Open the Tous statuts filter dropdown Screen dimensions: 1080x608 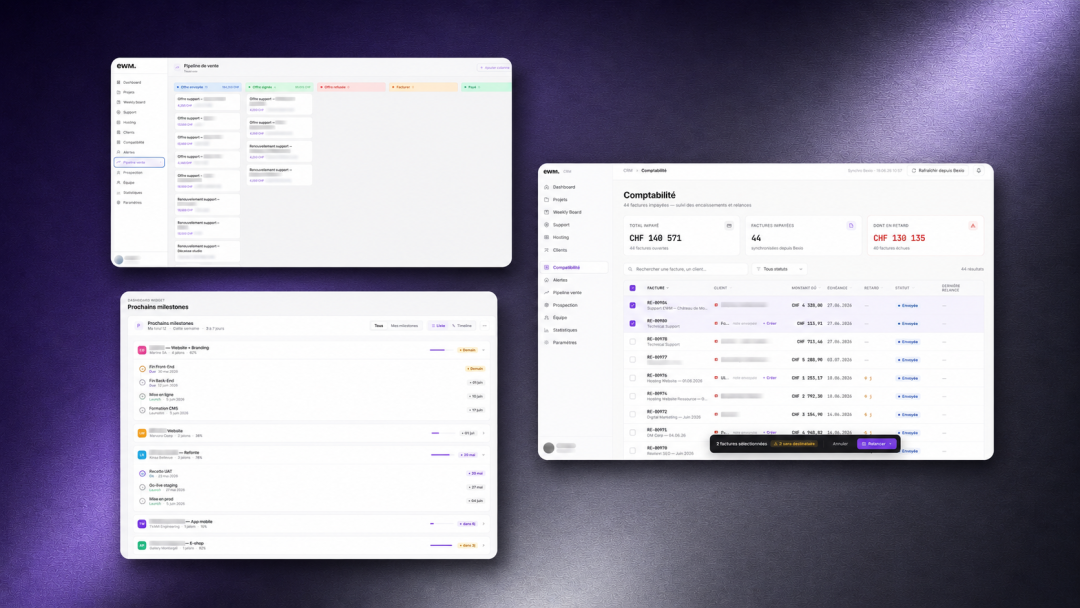pyautogui.click(x=779, y=269)
